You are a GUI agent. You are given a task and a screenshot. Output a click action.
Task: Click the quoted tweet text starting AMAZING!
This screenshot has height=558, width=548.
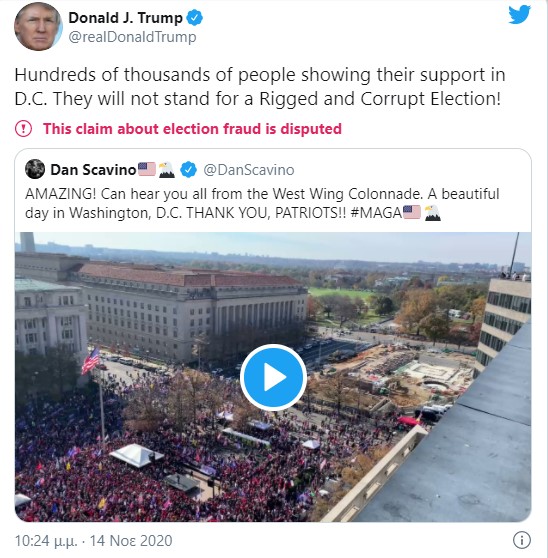pos(262,203)
